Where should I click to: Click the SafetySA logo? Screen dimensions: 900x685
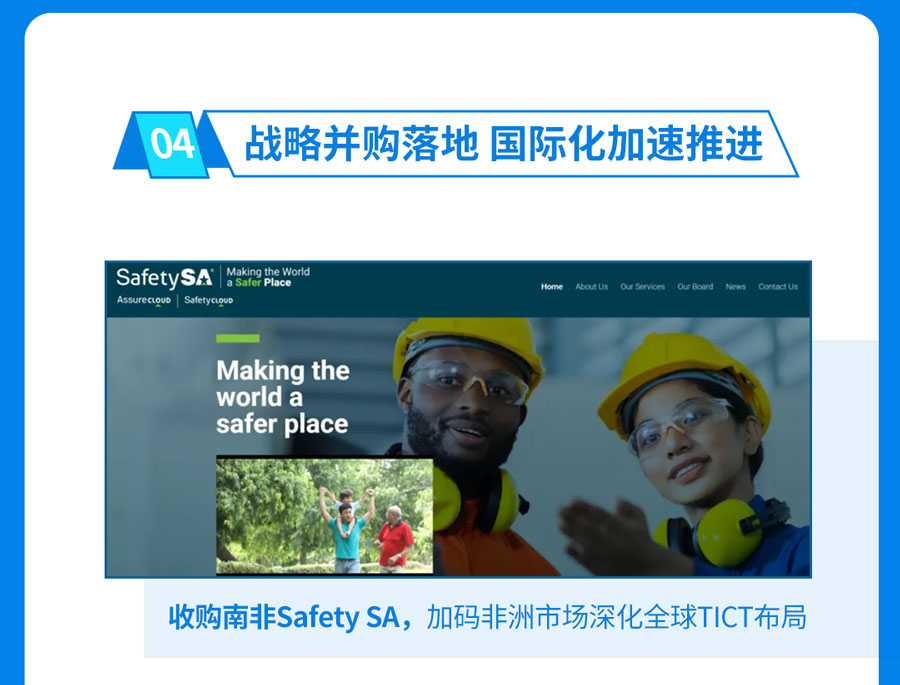click(165, 278)
